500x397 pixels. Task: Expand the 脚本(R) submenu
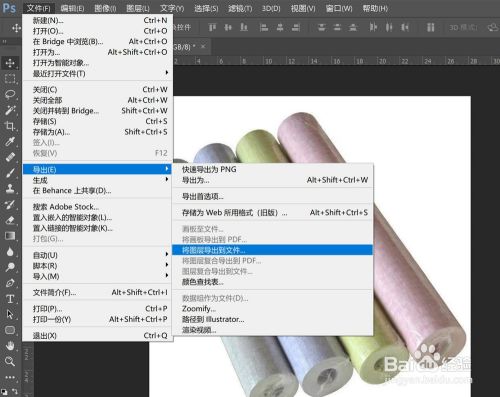[98, 266]
